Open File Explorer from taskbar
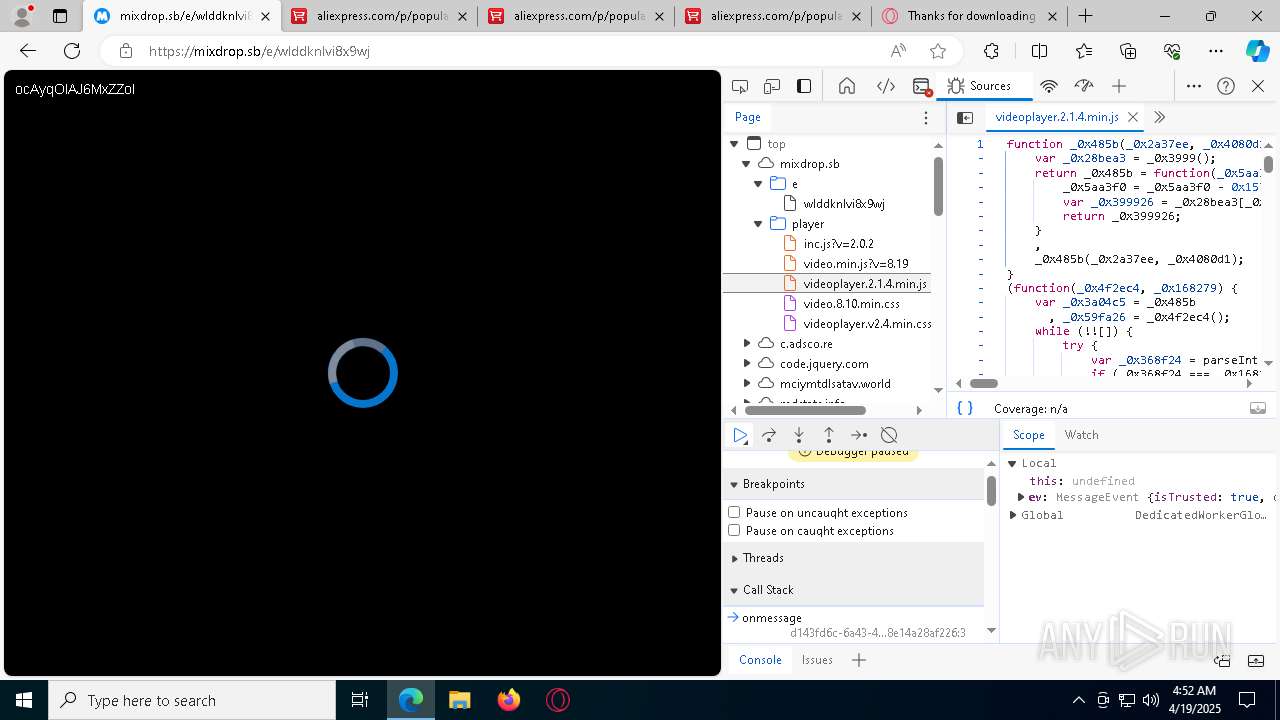This screenshot has height=720, width=1280. click(460, 700)
